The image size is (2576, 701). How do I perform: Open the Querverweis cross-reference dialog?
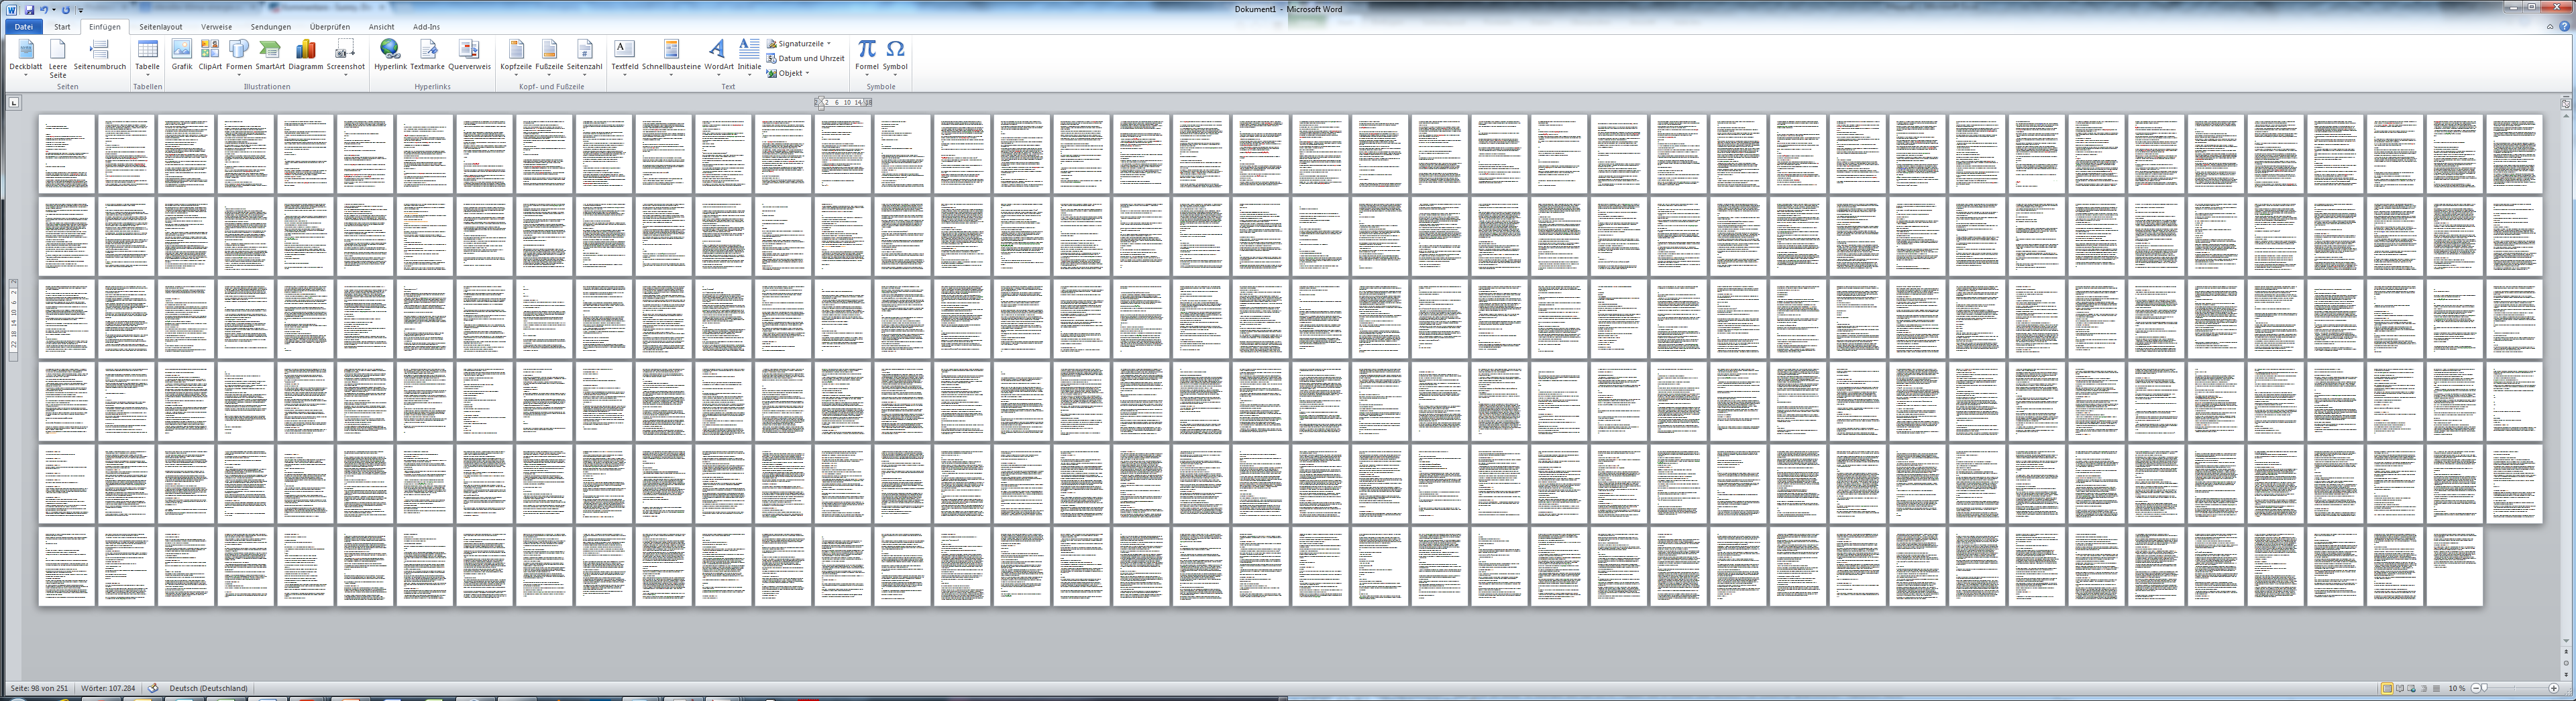coord(469,54)
